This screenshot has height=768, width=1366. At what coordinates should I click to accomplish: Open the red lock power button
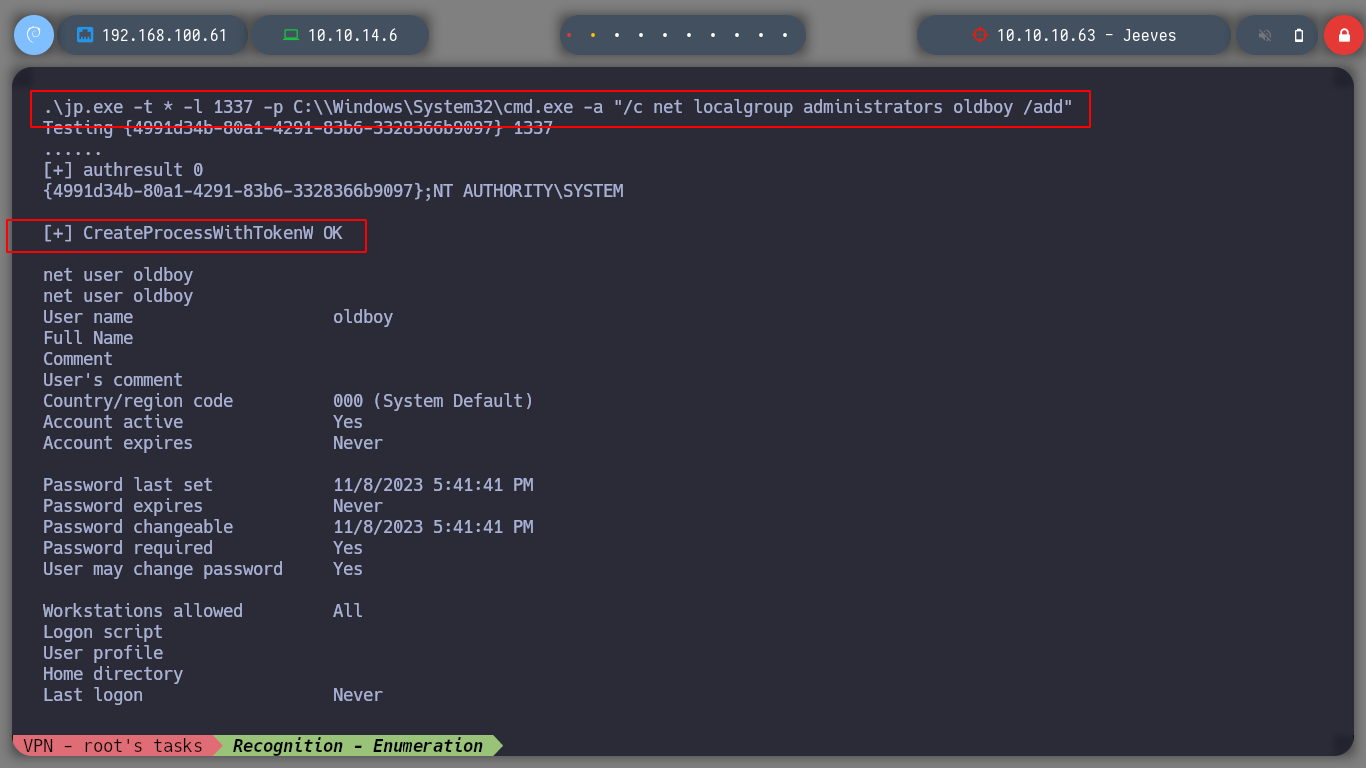pyautogui.click(x=1344, y=35)
